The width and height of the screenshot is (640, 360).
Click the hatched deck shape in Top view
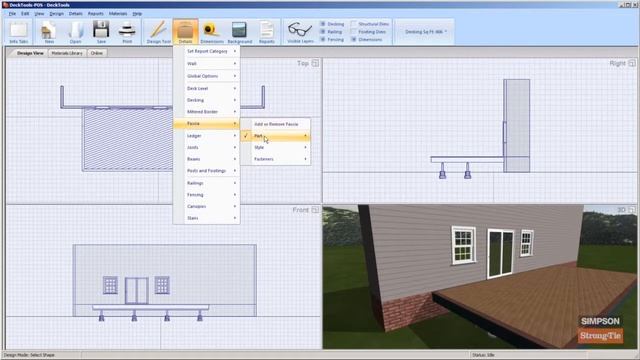(127, 139)
